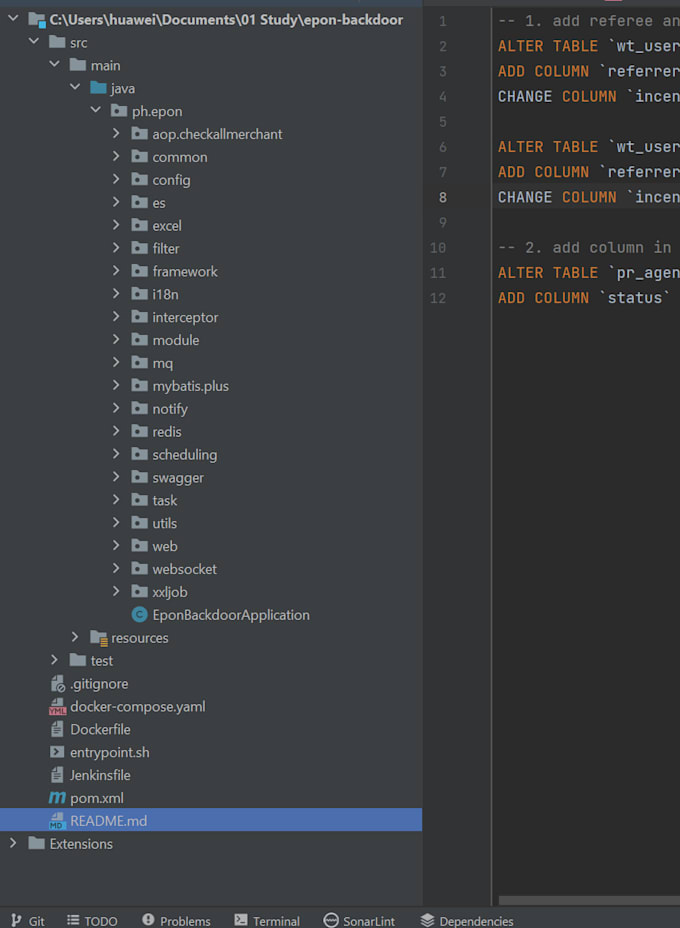
Task: Select the swagger package row
Action: click(211, 478)
